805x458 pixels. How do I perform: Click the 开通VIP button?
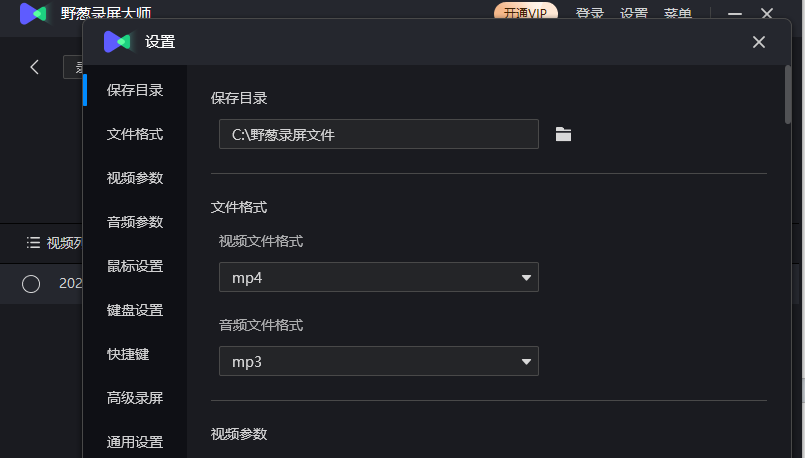click(526, 12)
